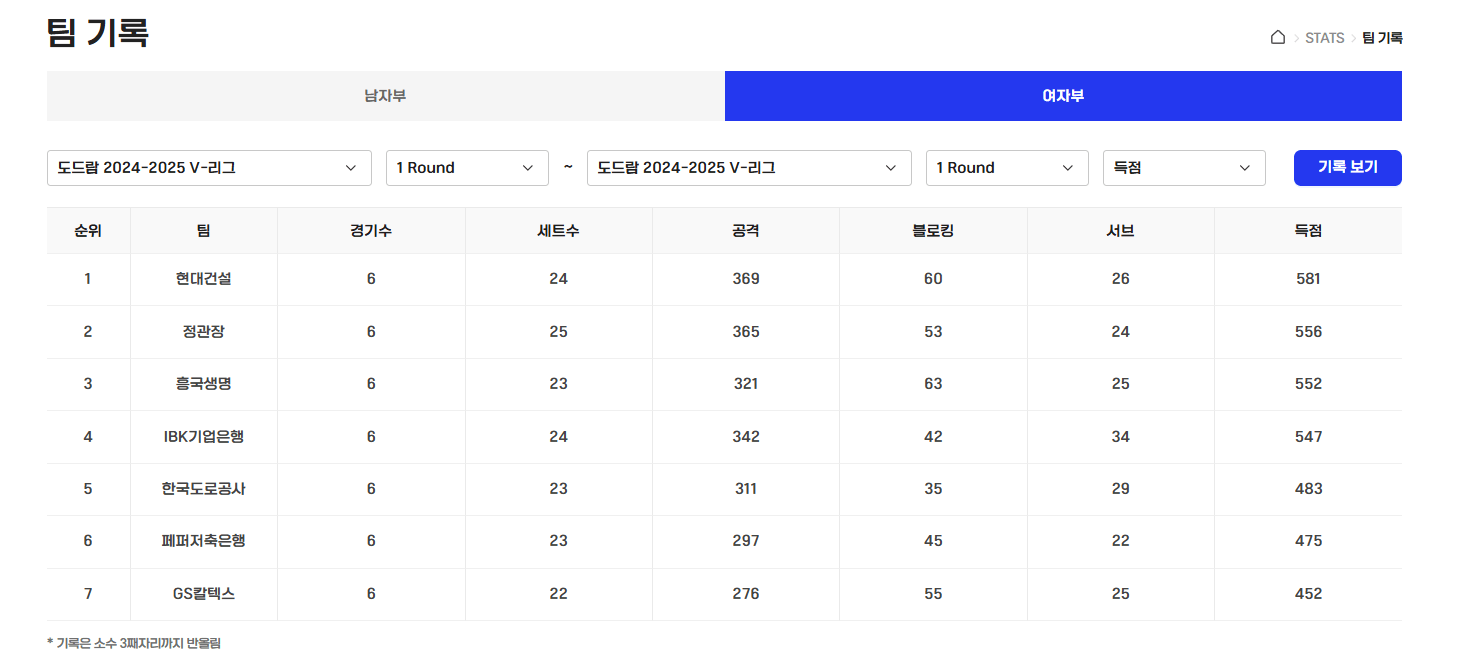
Task: Click 한국도로공사's 득점 value 483
Action: pyautogui.click(x=1308, y=489)
